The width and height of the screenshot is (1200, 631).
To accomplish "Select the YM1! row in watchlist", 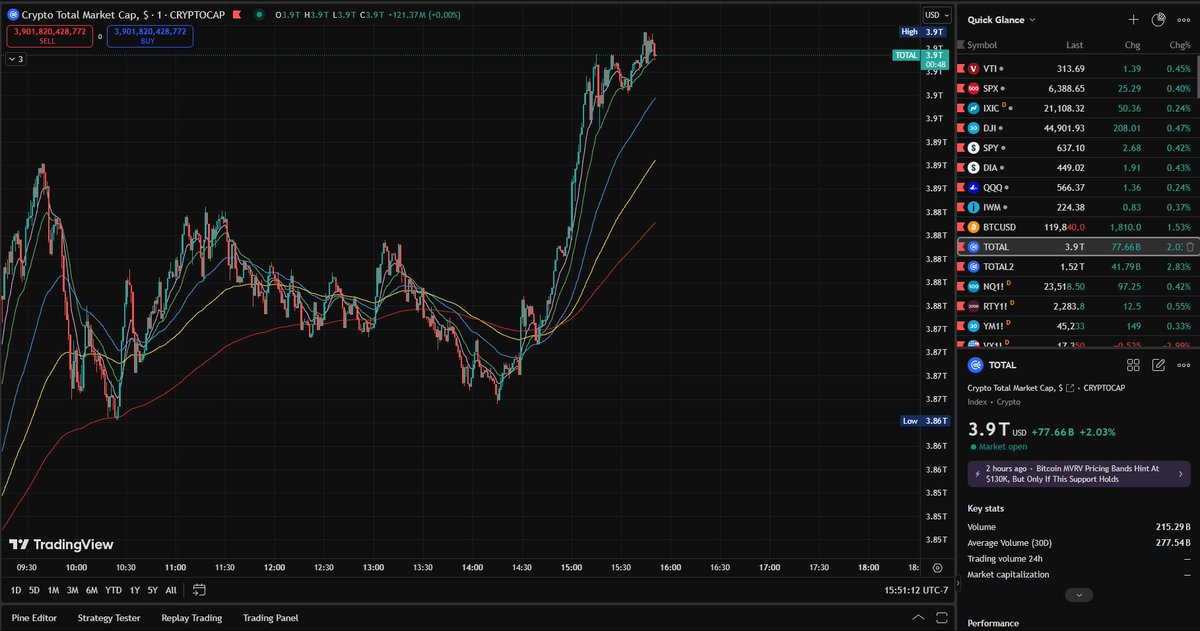I will click(x=1078, y=326).
